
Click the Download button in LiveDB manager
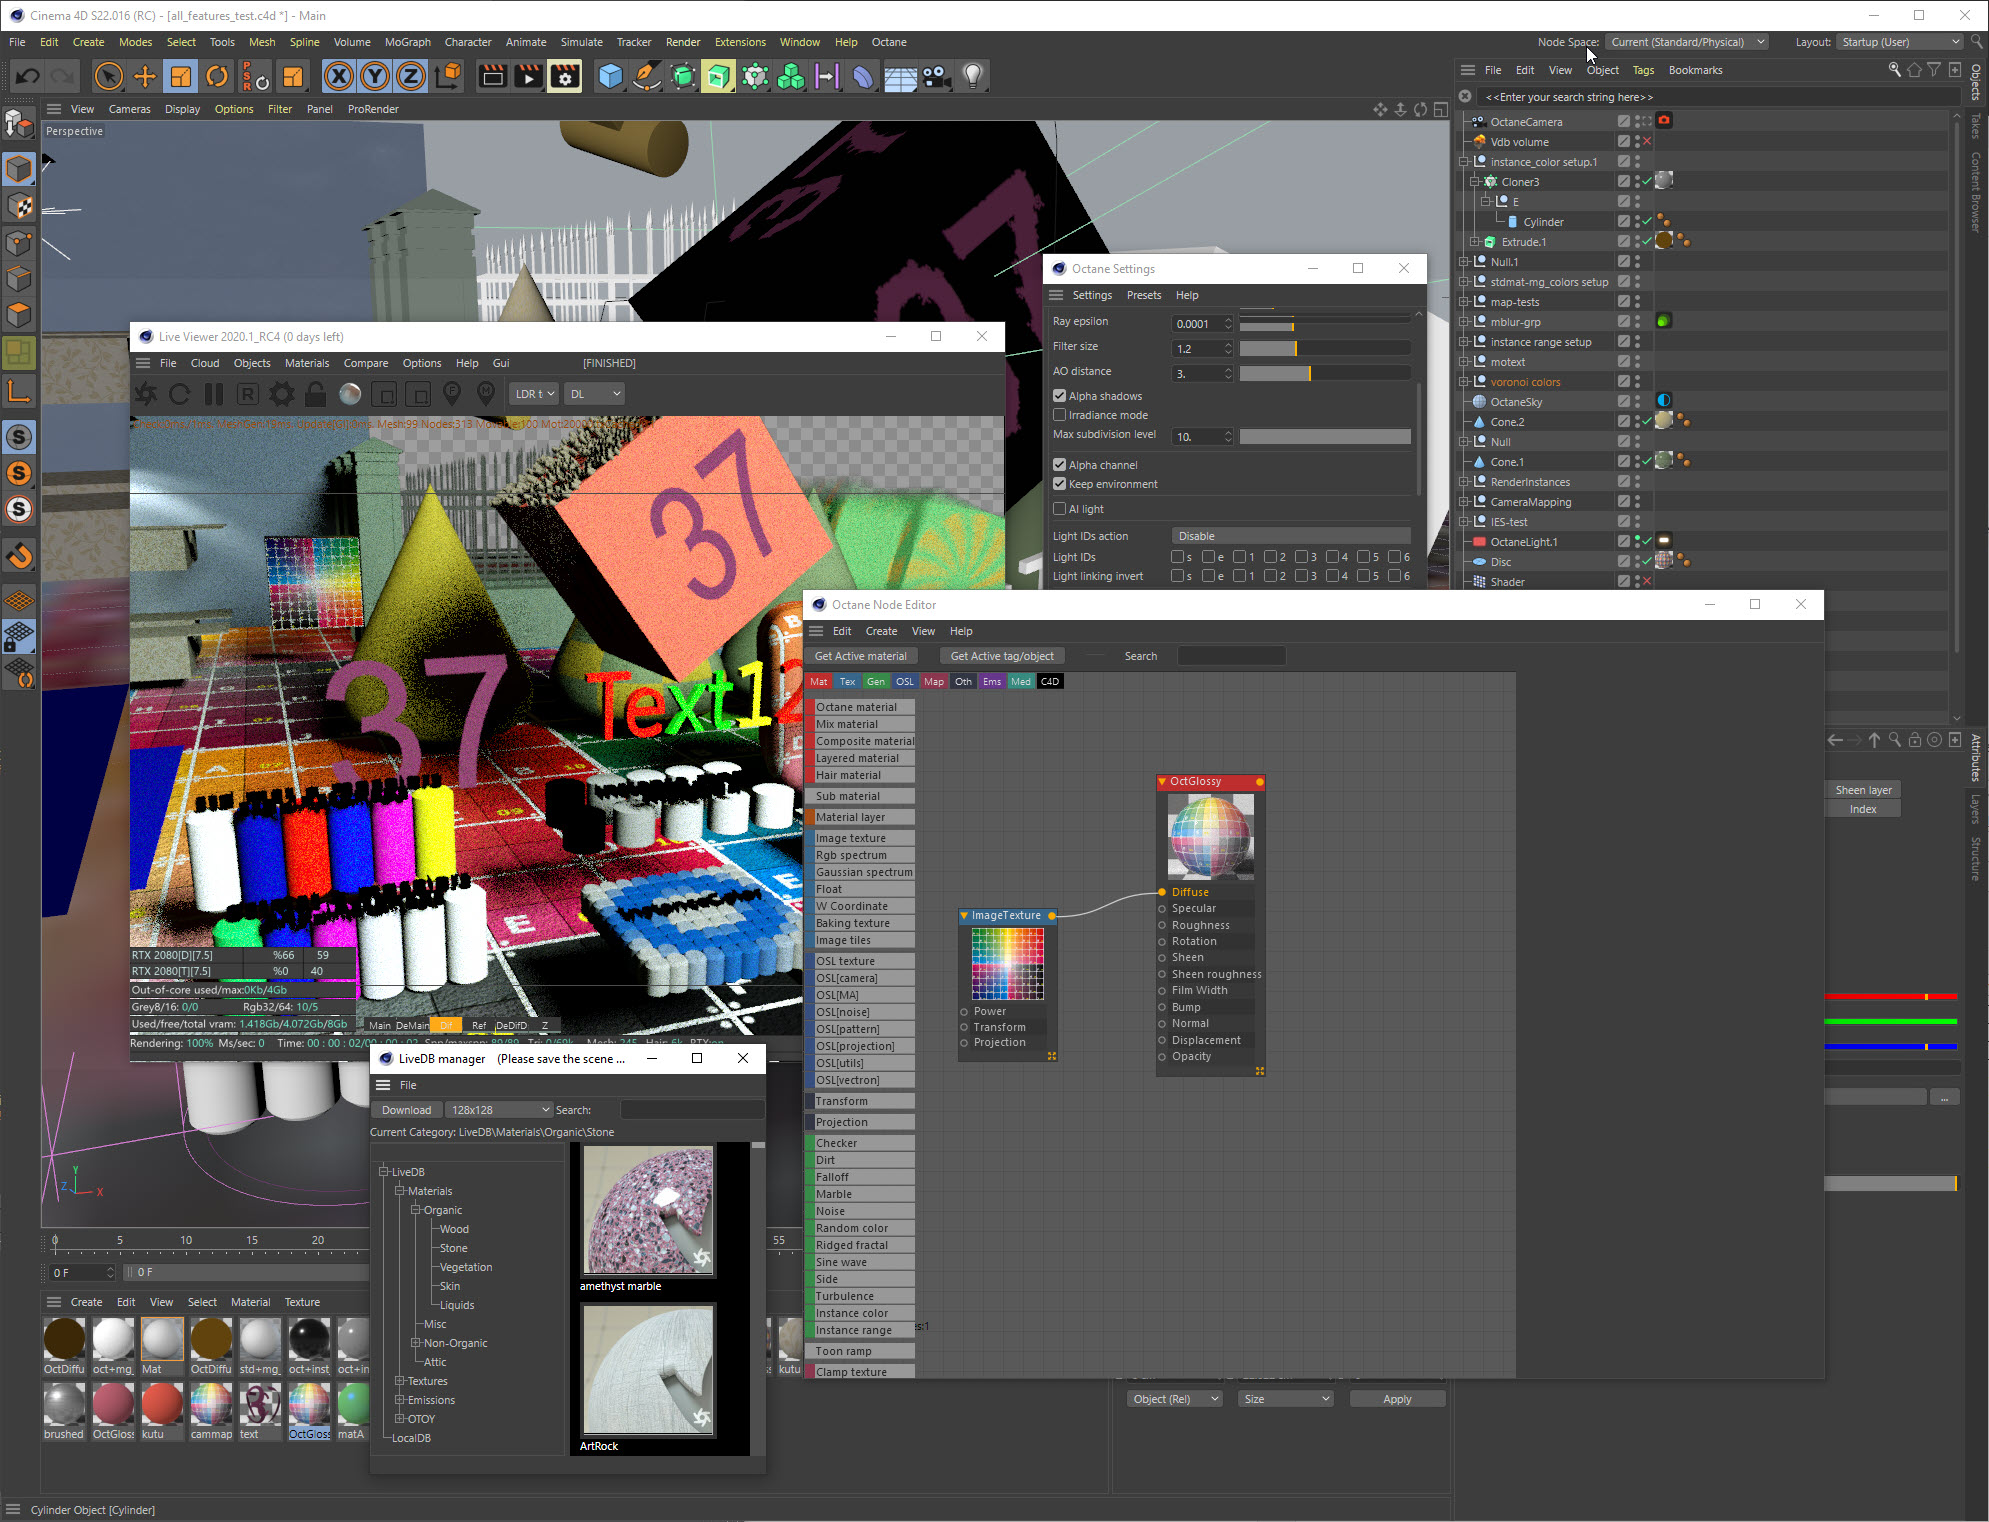click(406, 1110)
